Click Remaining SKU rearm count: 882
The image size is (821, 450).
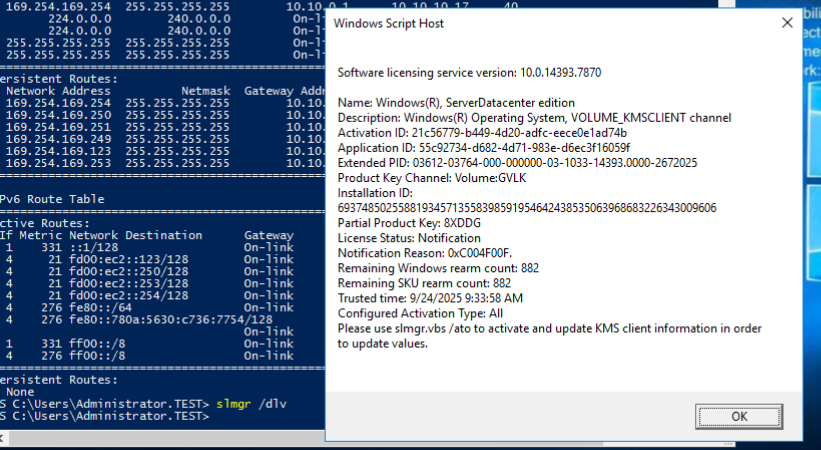[424, 283]
